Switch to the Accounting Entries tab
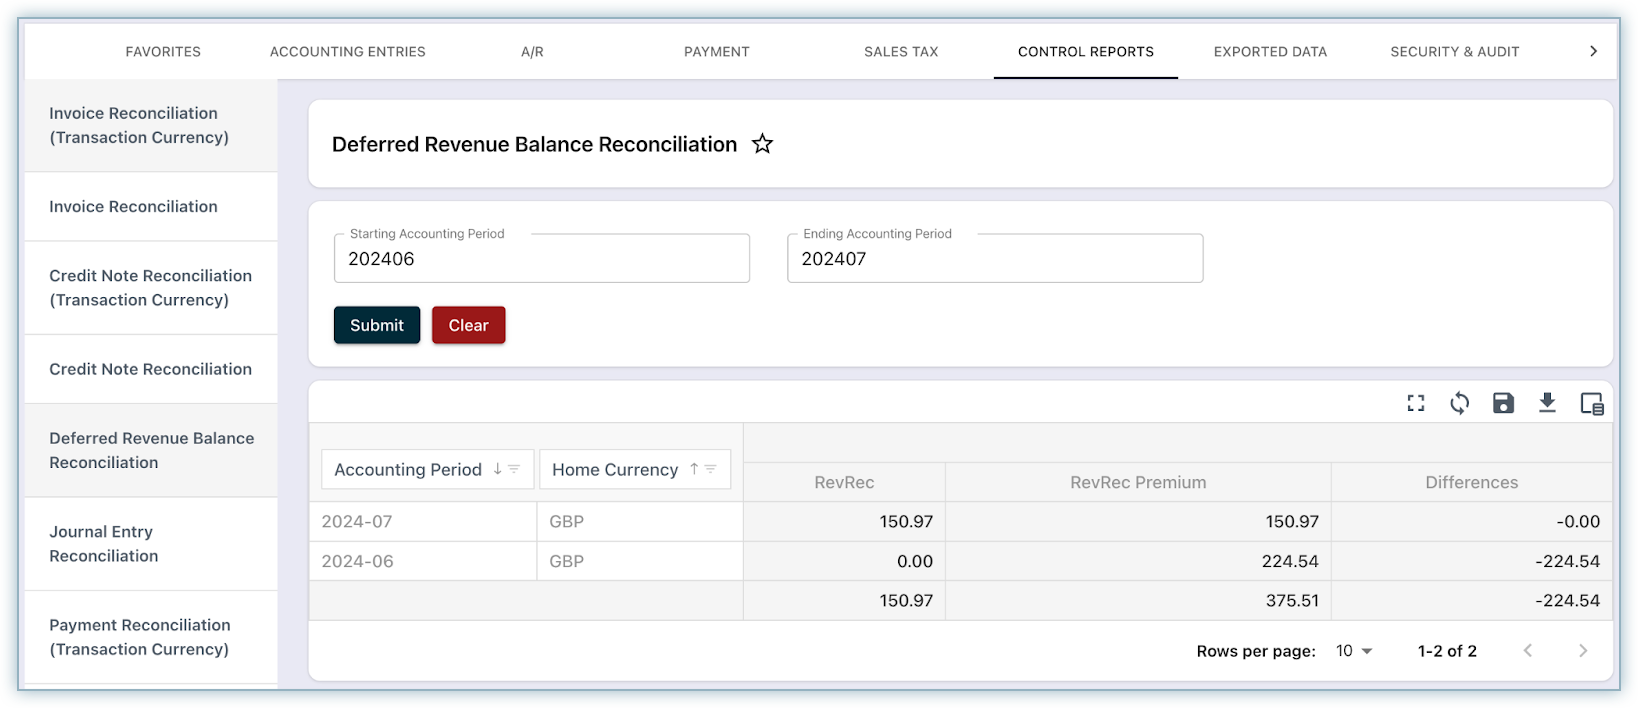The height and width of the screenshot is (708, 1638). (x=347, y=51)
